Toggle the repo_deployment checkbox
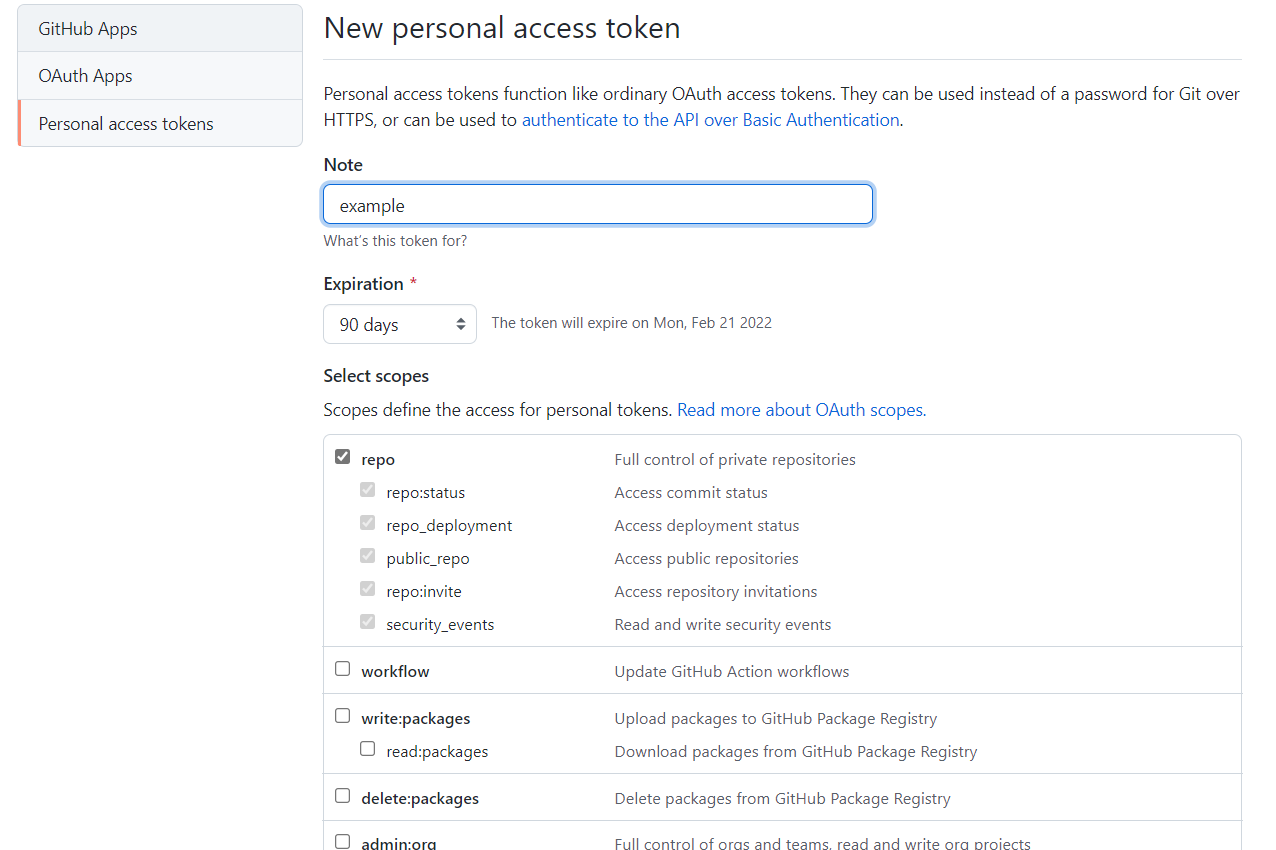This screenshot has height=850, width=1276. (368, 523)
